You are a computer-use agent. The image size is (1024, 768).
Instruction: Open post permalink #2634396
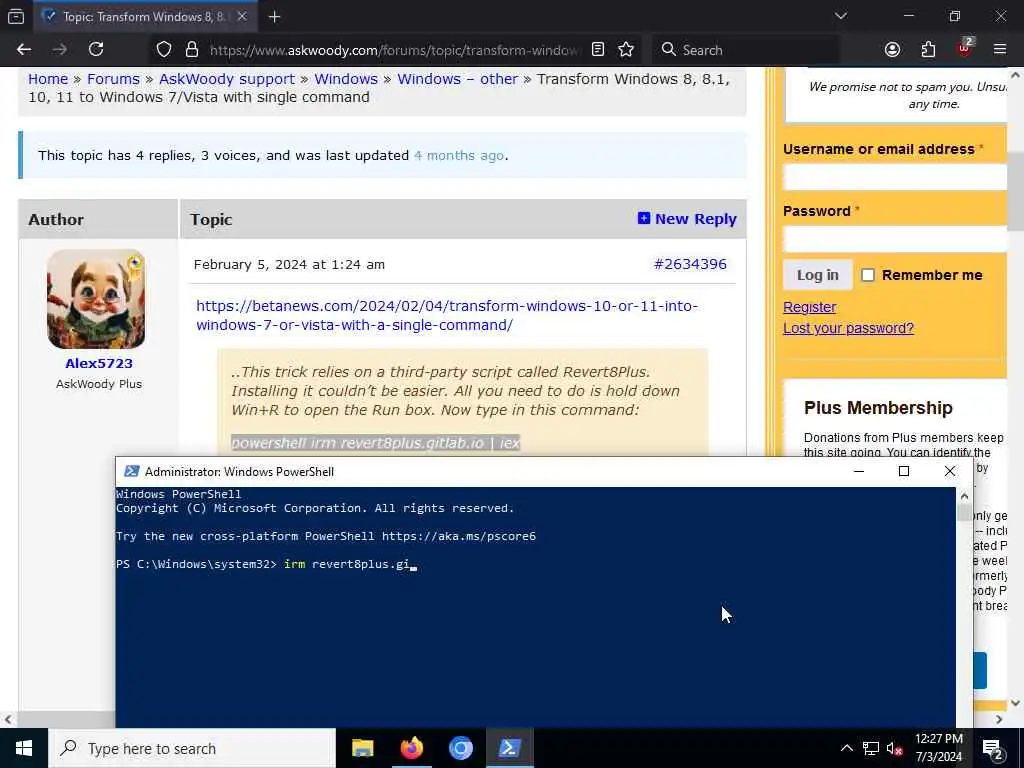(x=690, y=264)
